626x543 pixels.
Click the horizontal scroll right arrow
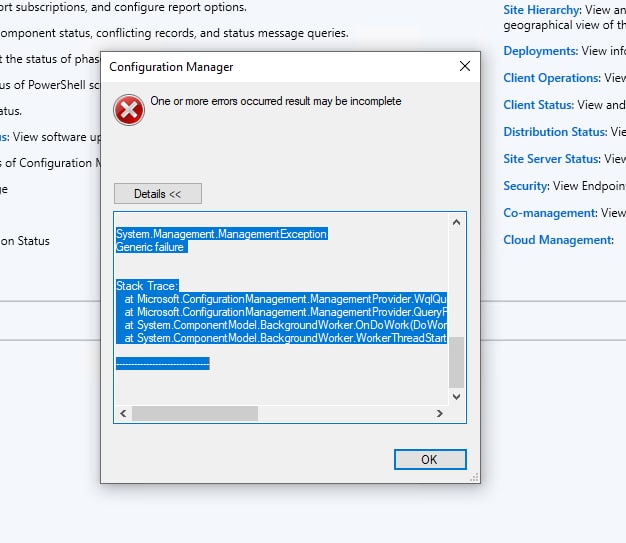440,413
